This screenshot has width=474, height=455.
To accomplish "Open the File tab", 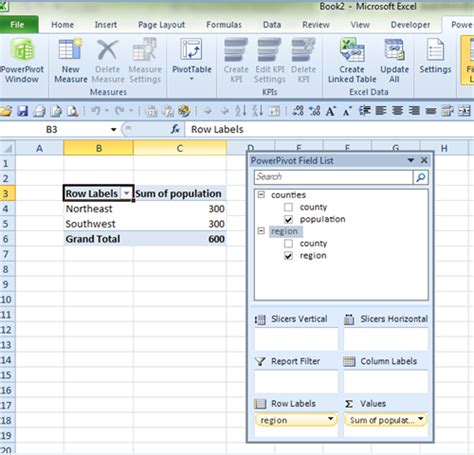I will pyautogui.click(x=17, y=25).
